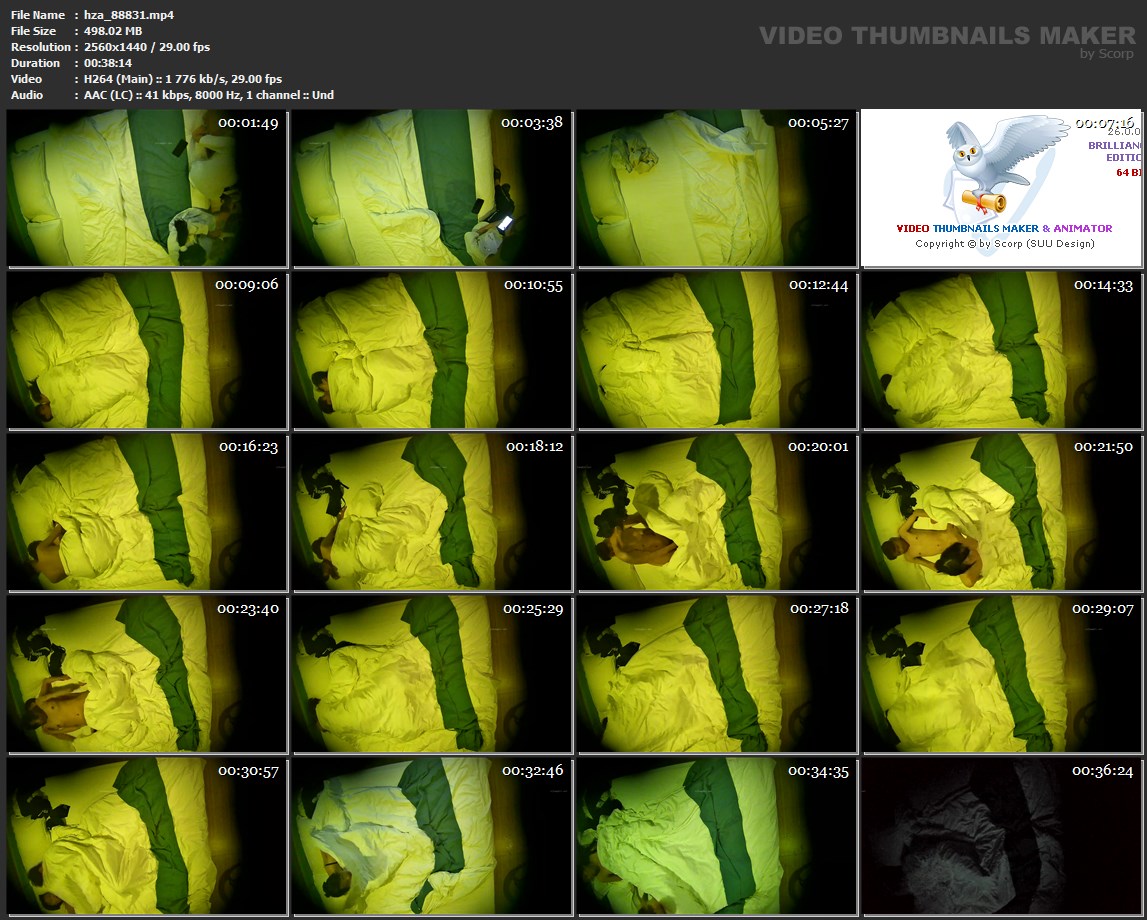Image resolution: width=1147 pixels, height=920 pixels.
Task: Click the Audio label in header
Action: pyautogui.click(x=27, y=95)
